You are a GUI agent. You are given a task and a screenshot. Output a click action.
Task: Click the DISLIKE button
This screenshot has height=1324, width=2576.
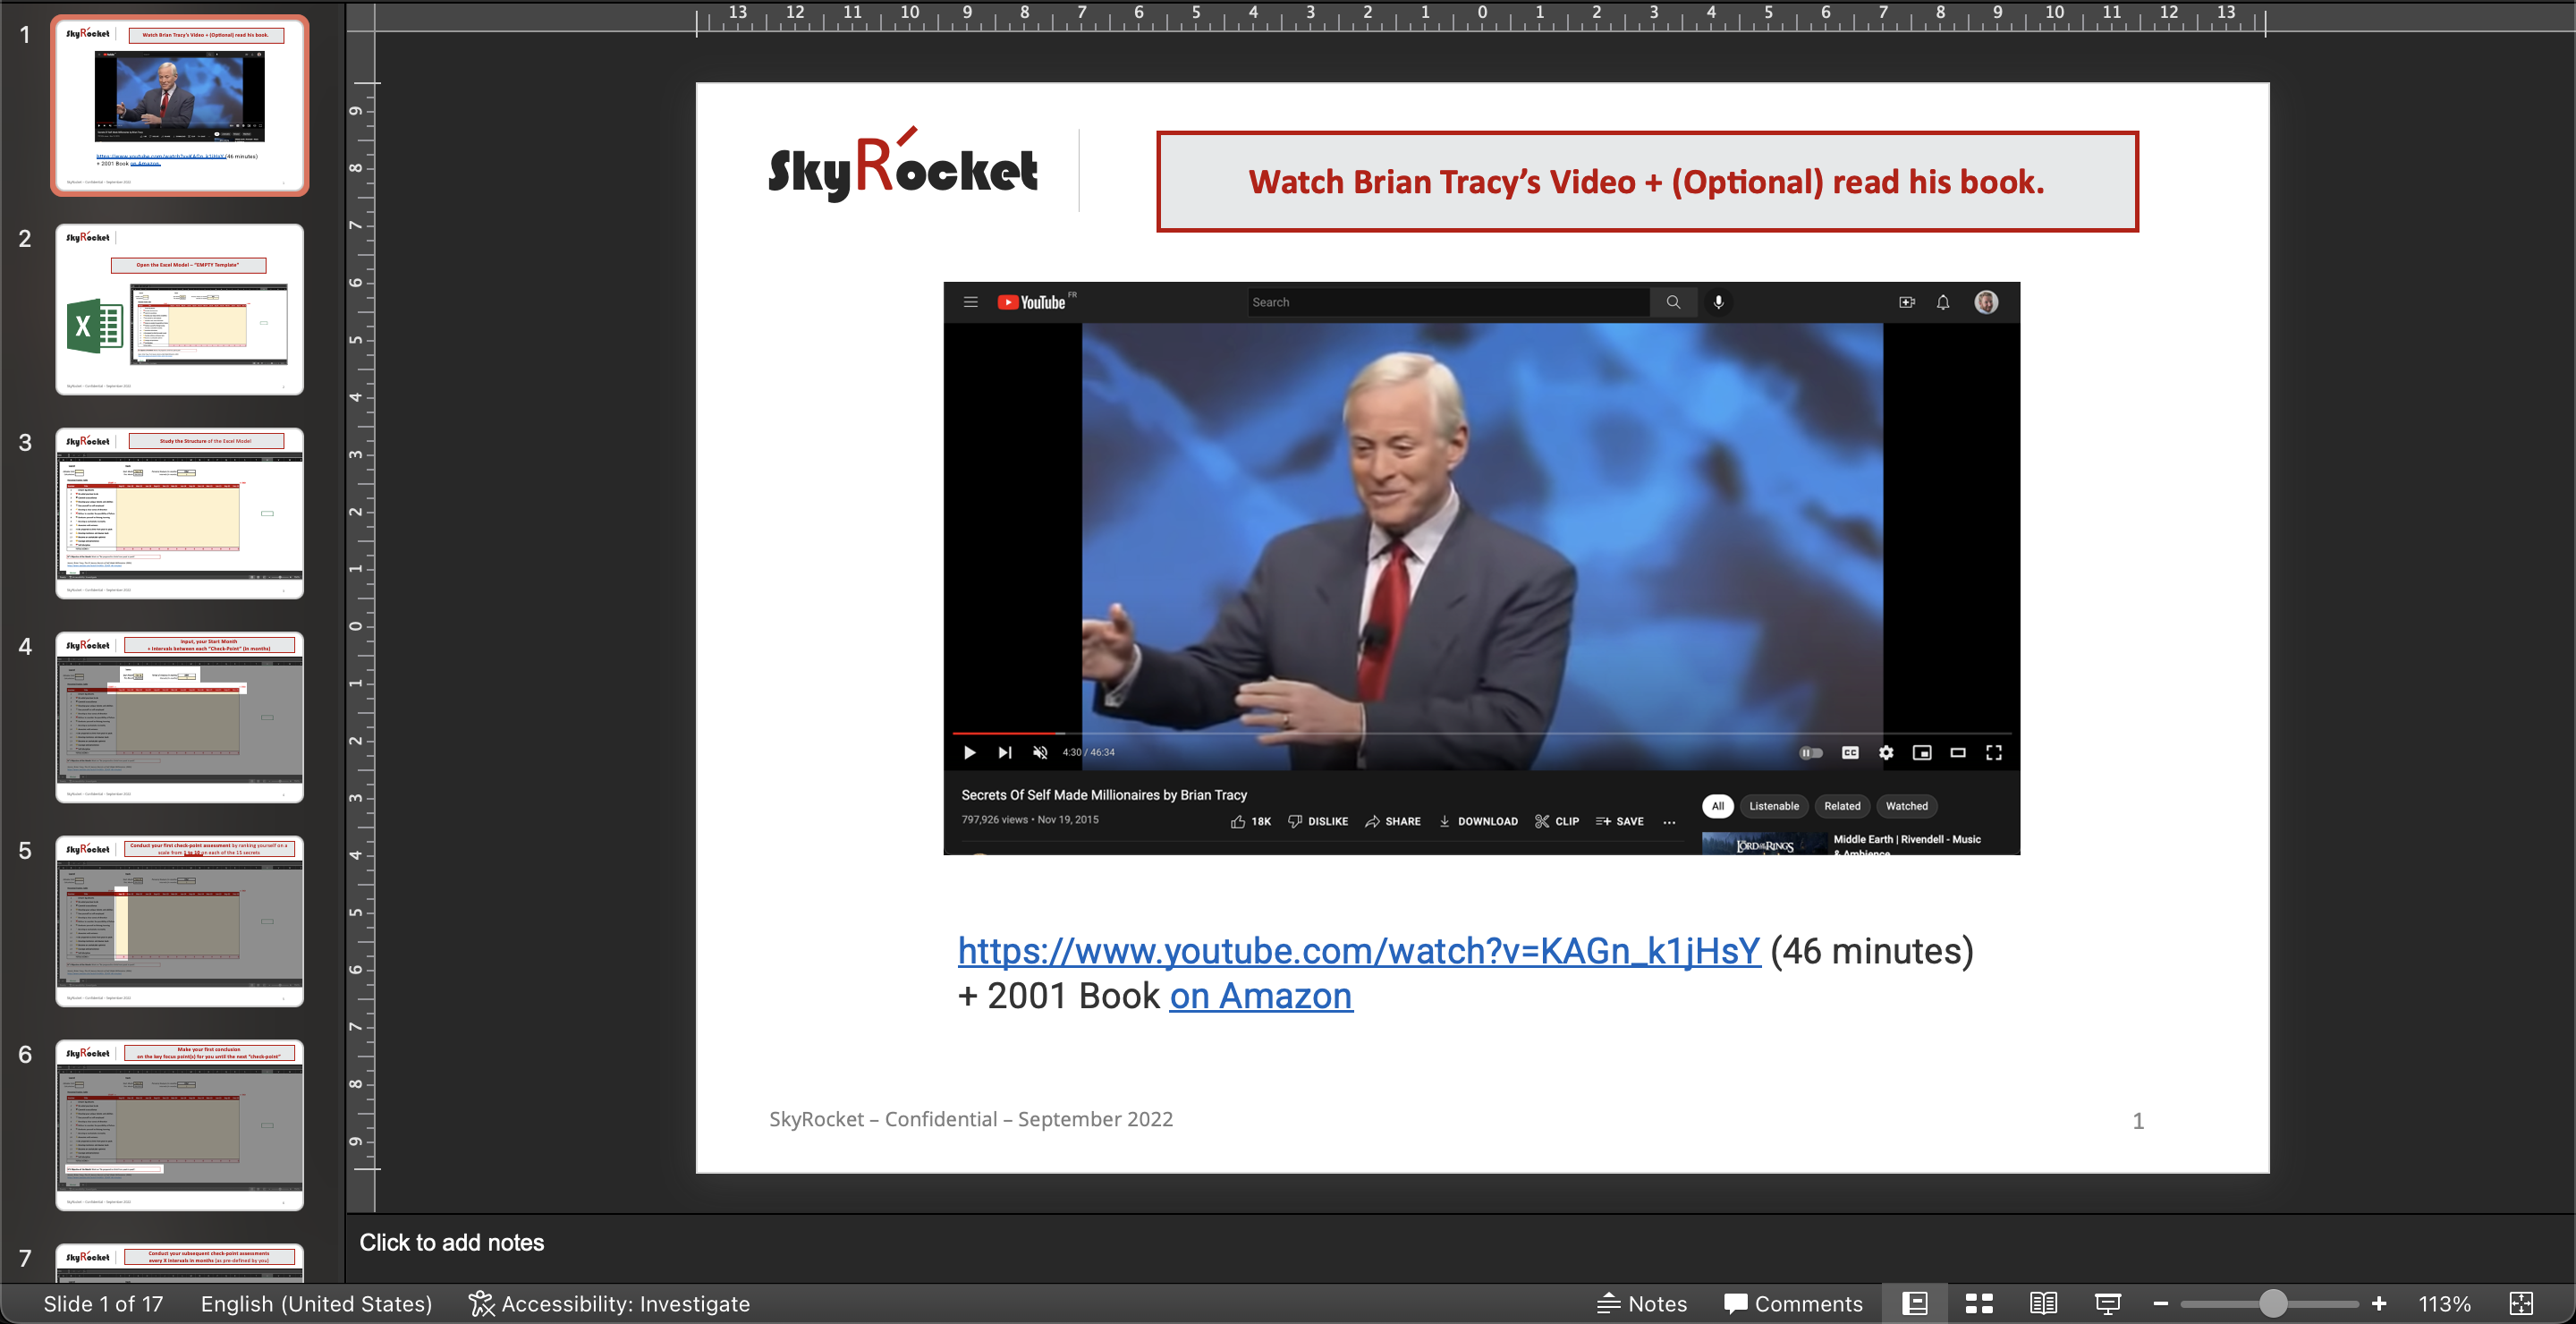tap(1318, 821)
